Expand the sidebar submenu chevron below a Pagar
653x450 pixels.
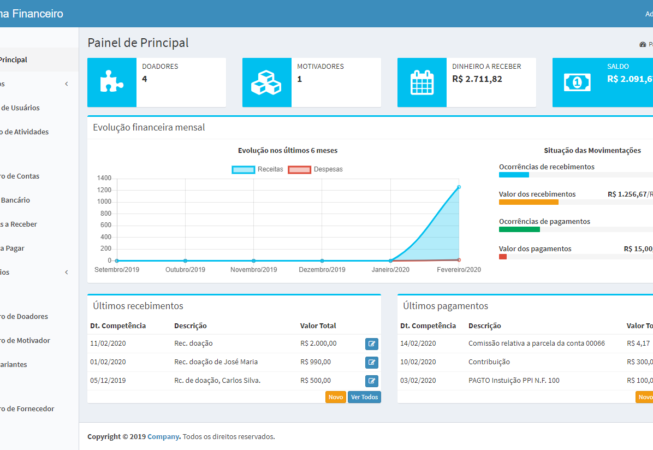66,271
